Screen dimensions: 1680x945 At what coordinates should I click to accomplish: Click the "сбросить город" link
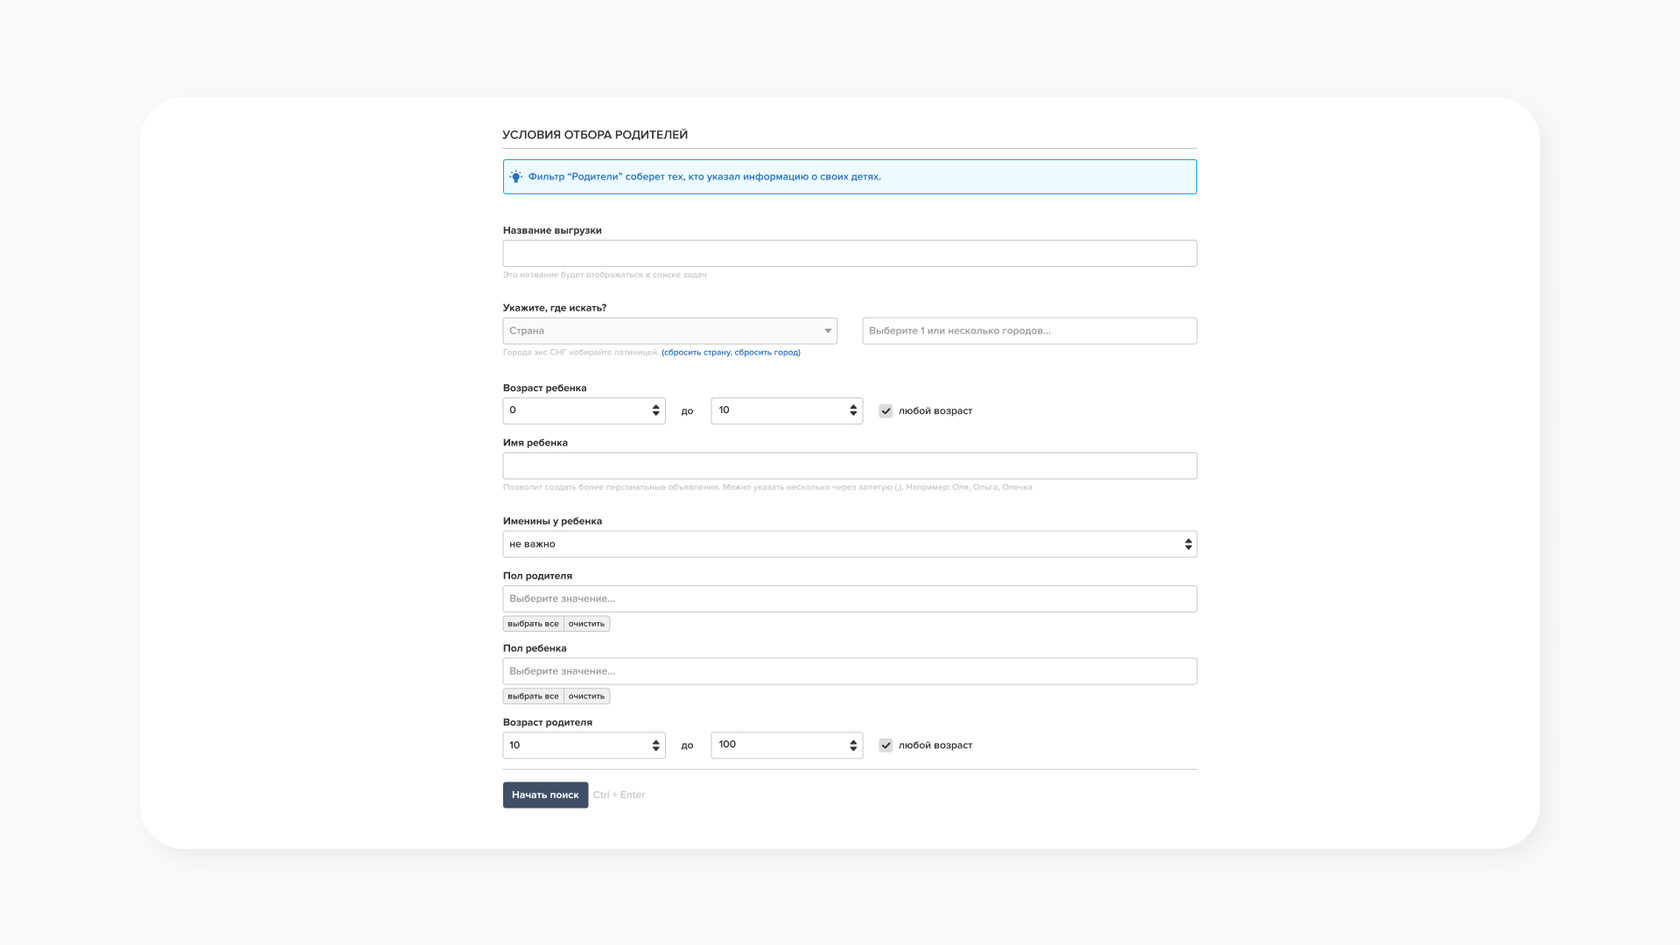pos(767,353)
